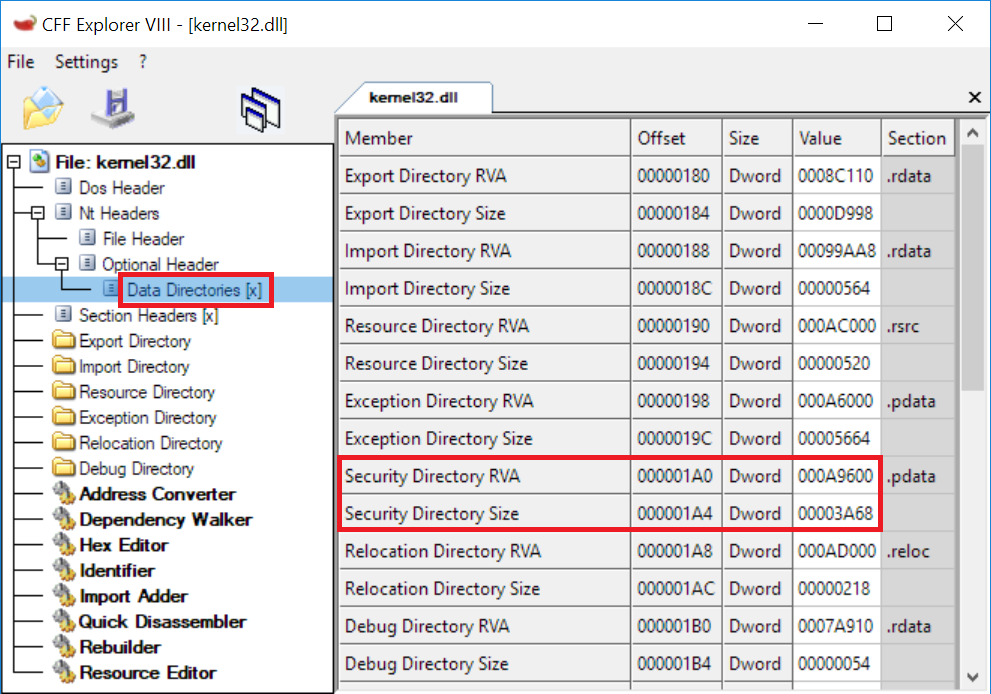The height and width of the screenshot is (694, 991).
Task: Close the kernel32.dll tab panel
Action: click(x=975, y=97)
